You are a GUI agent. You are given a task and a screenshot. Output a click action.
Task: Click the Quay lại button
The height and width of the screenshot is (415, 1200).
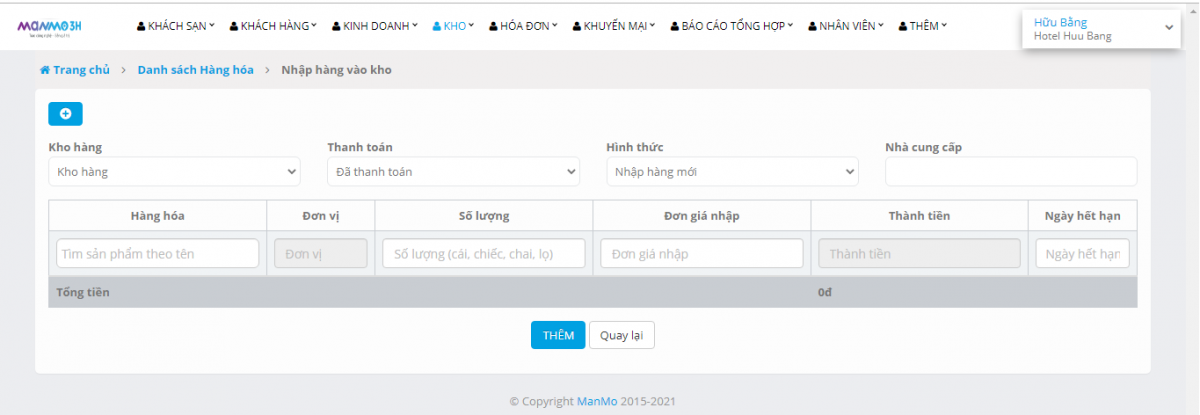pos(621,335)
